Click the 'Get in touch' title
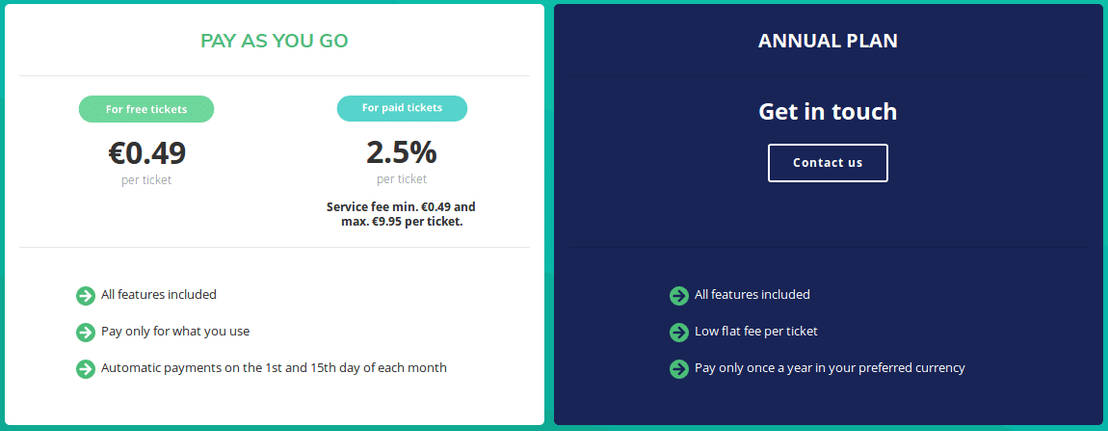 pyautogui.click(x=828, y=111)
